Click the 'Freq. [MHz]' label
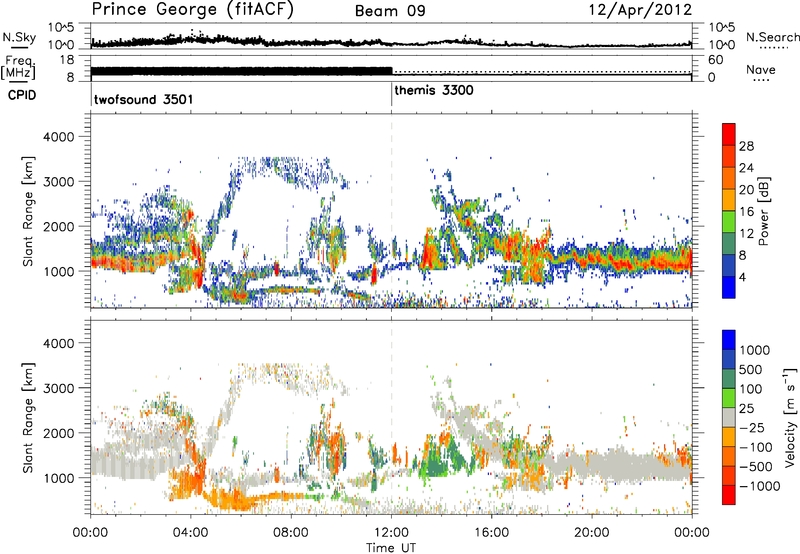 [x=18, y=68]
